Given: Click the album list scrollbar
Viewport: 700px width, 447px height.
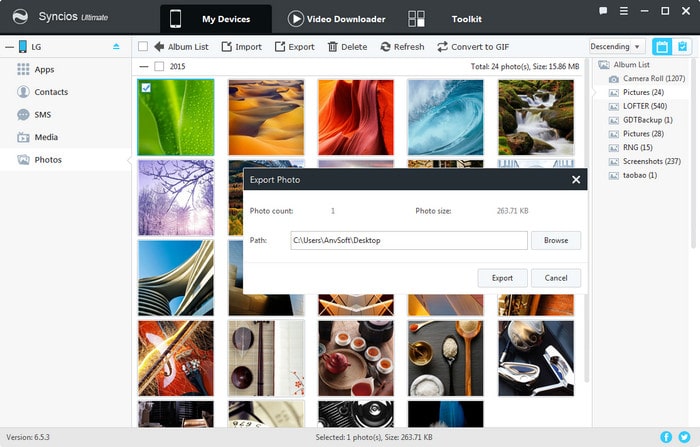Looking at the screenshot, I should click(693, 154).
